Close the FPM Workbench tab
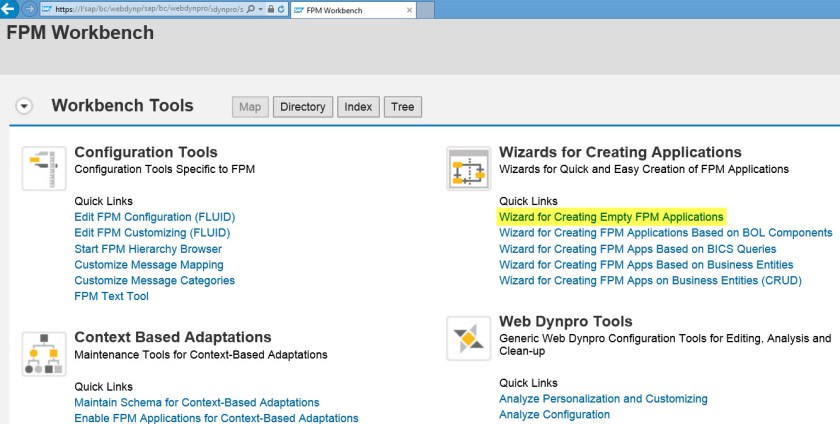This screenshot has width=840, height=424. pyautogui.click(x=409, y=10)
